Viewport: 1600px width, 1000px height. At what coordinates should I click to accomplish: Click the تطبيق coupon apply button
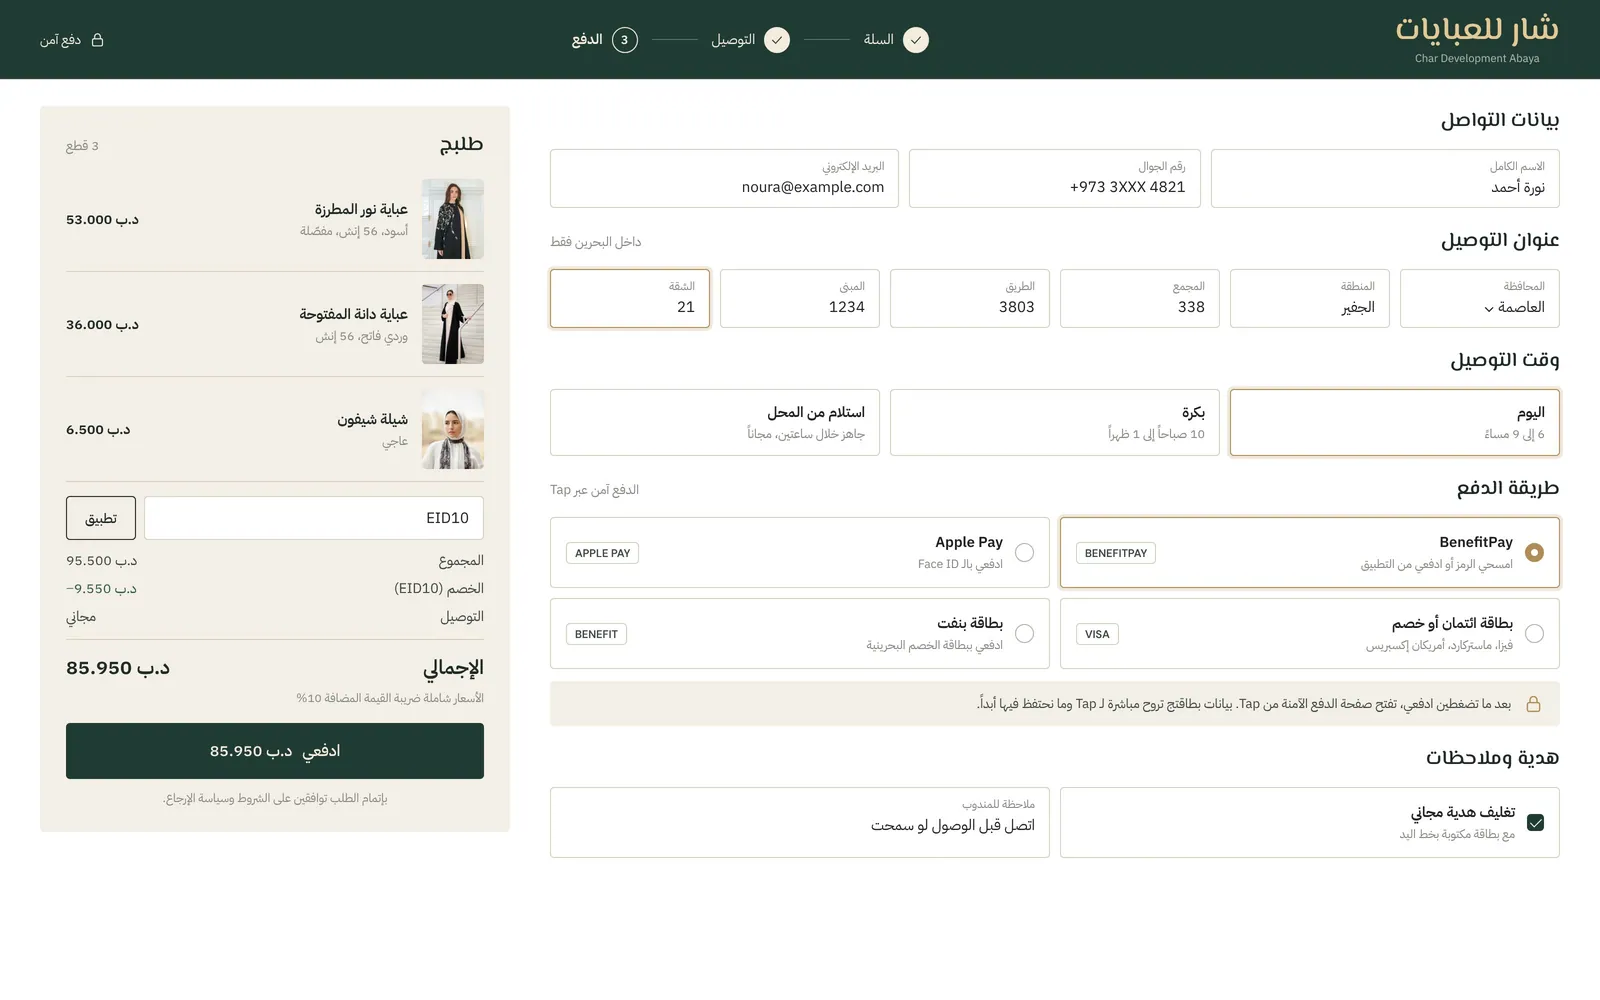(x=101, y=518)
